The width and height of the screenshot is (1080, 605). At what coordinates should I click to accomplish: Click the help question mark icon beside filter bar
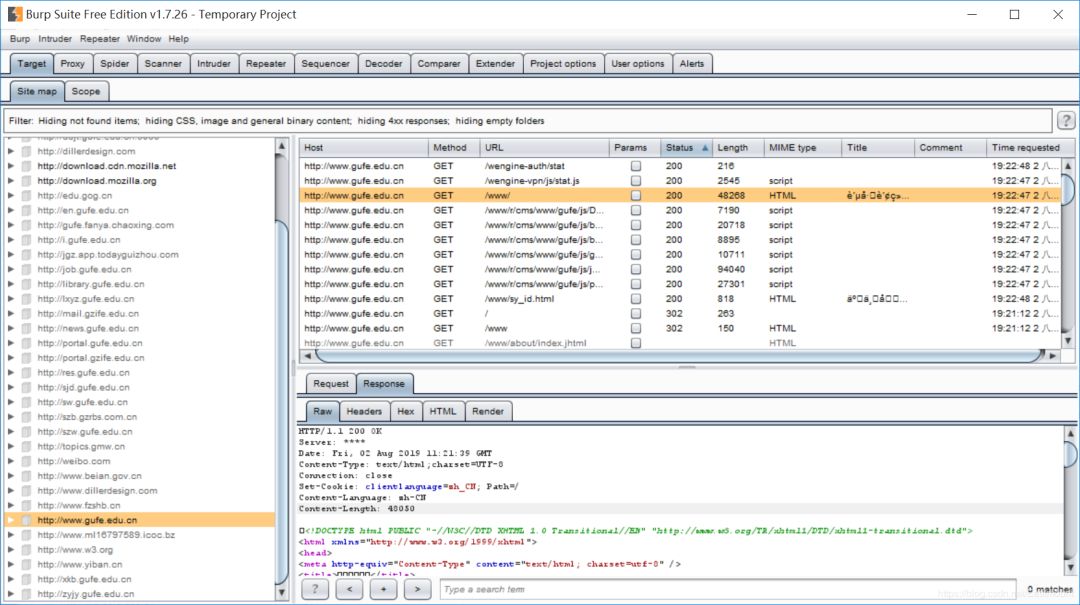1066,121
